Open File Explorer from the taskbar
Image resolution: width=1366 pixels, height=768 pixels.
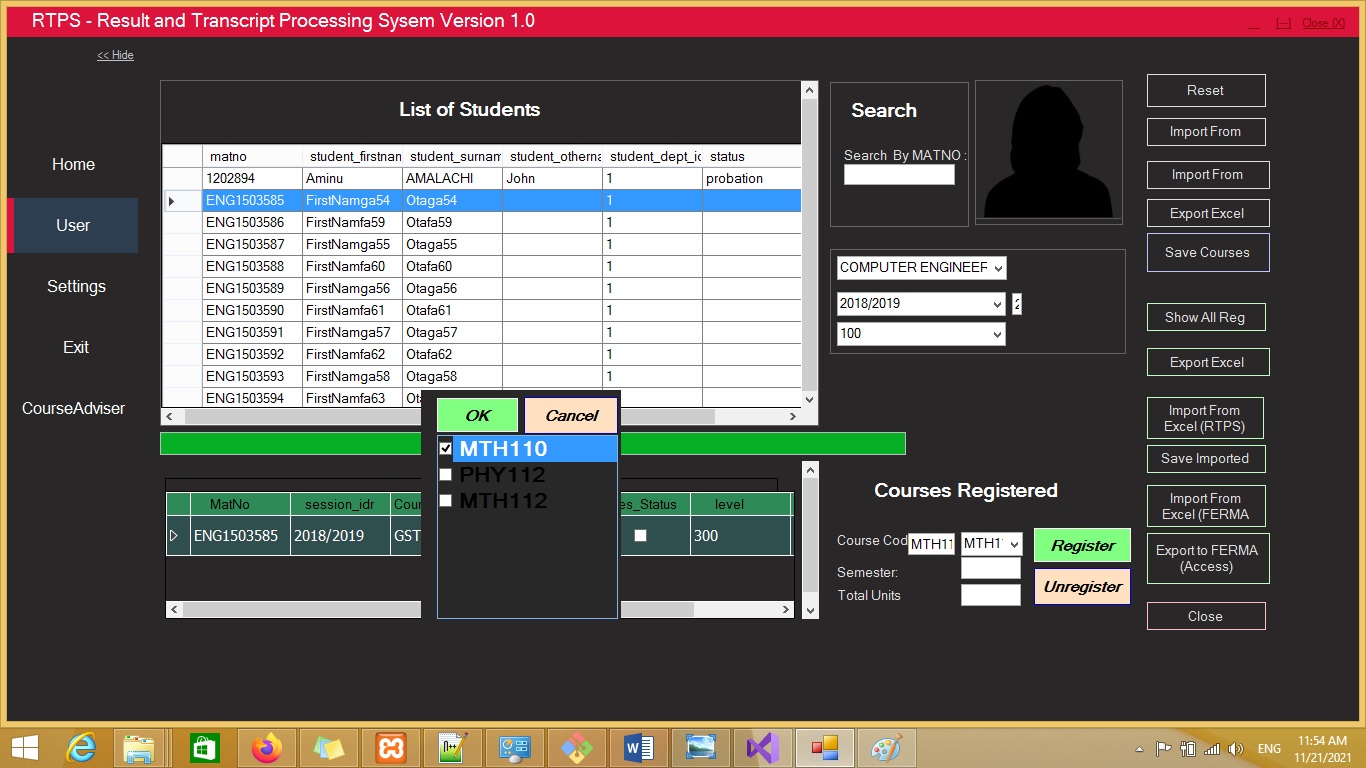141,748
